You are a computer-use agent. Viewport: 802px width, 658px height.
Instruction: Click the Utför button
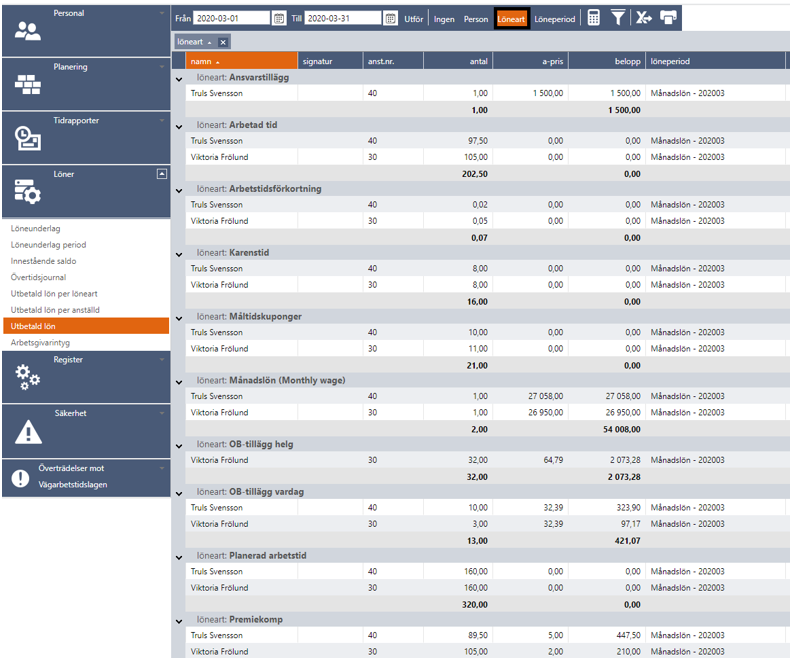tap(414, 19)
